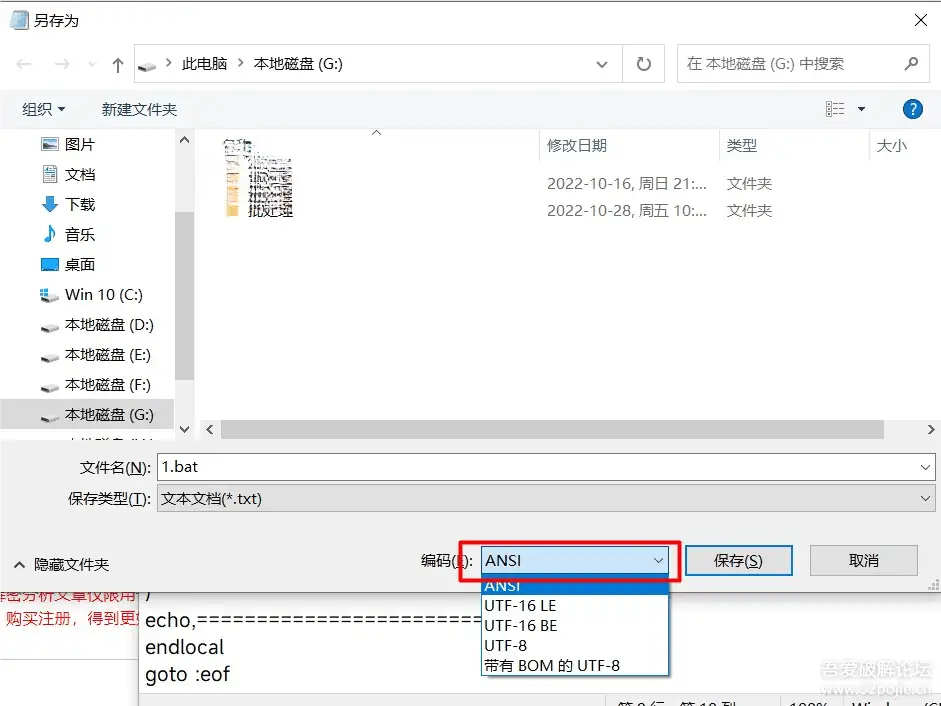Image resolution: width=941 pixels, height=706 pixels.
Task: Click the 保存(S) button
Action: click(738, 560)
